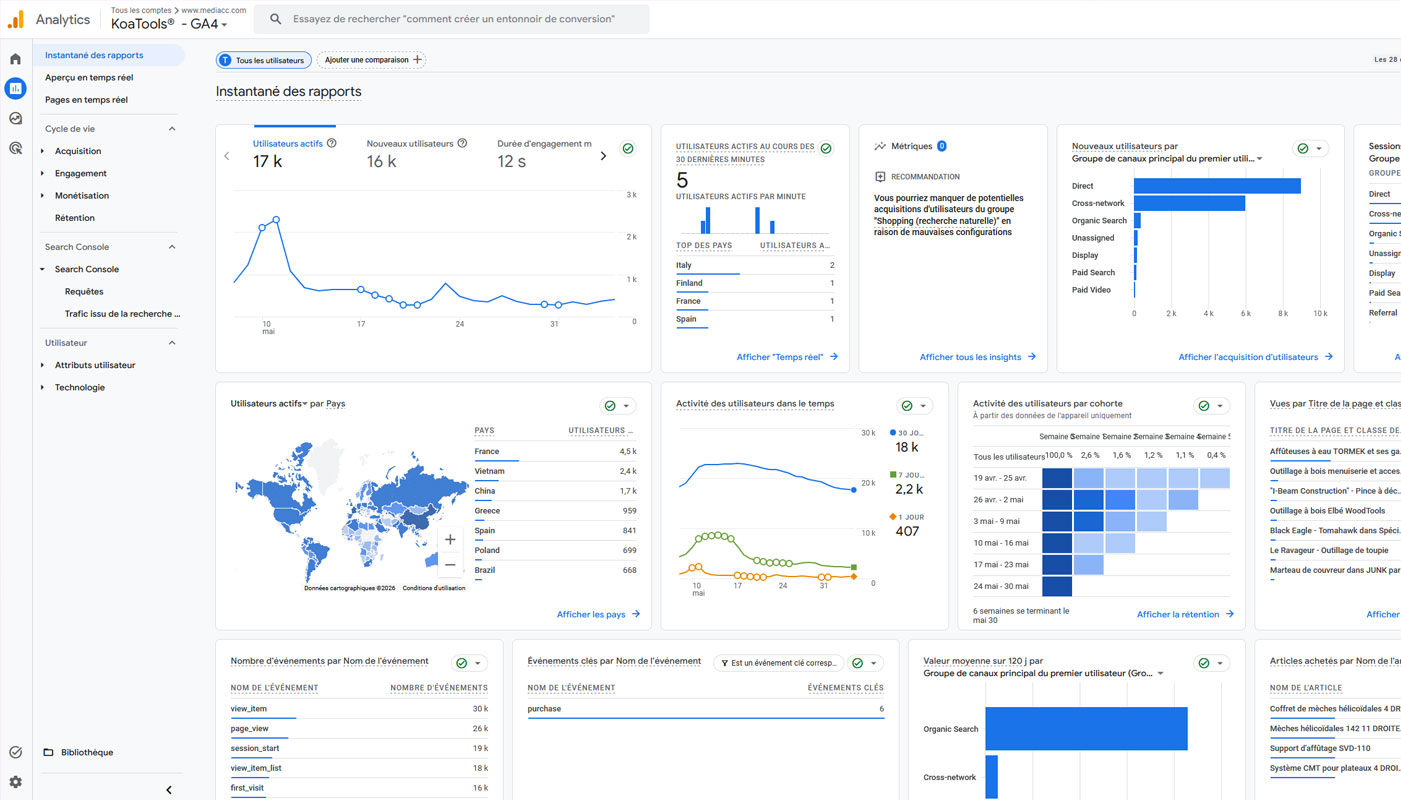Click the Tous les utilisateurs segment chip

point(264,60)
